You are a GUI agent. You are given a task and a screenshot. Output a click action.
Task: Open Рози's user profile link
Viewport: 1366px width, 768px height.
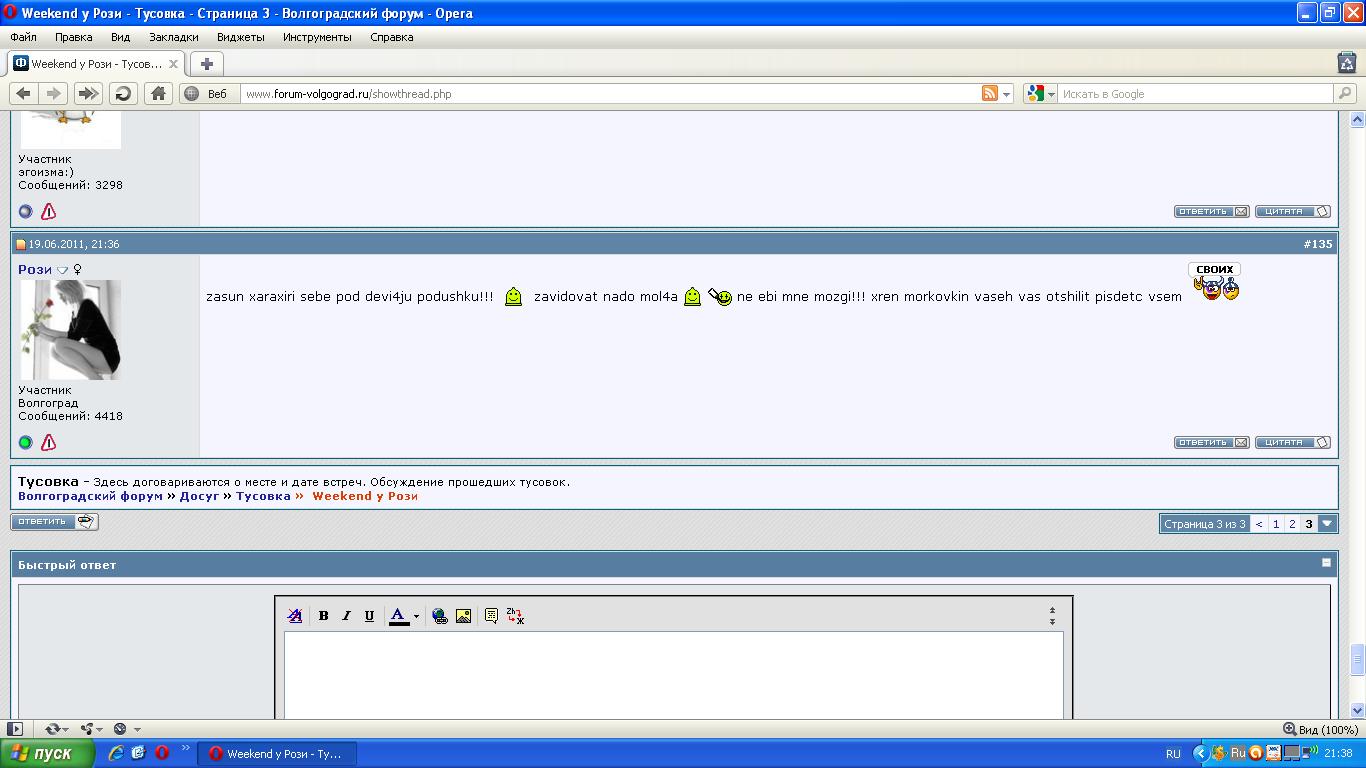pos(35,269)
